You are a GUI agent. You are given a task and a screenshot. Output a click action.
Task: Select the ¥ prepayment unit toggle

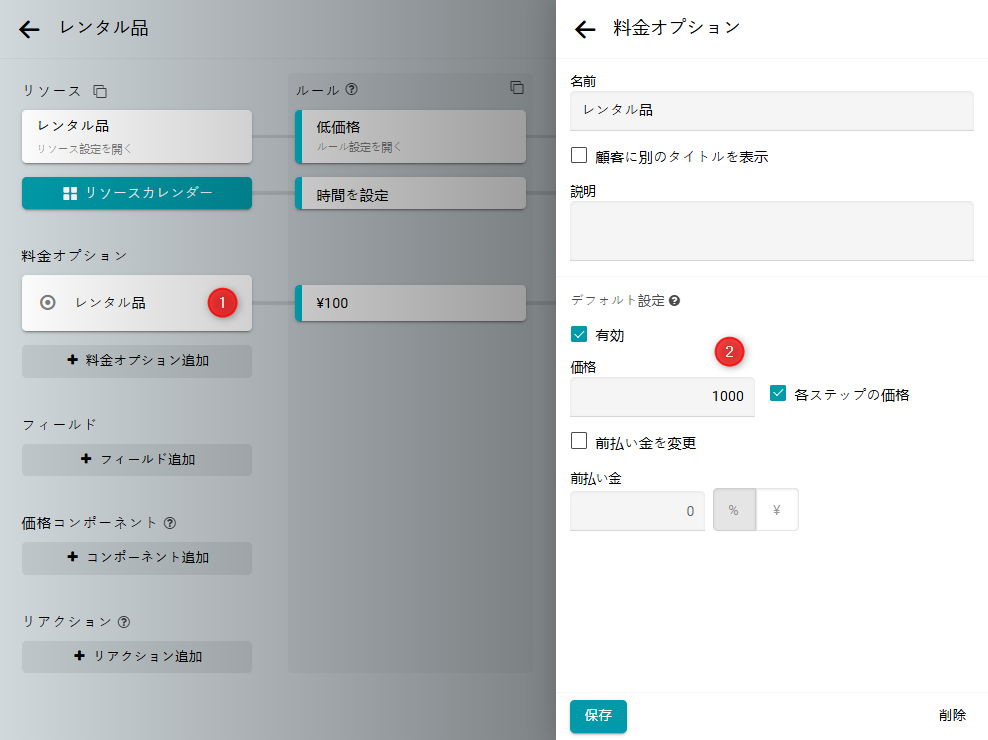pos(777,510)
